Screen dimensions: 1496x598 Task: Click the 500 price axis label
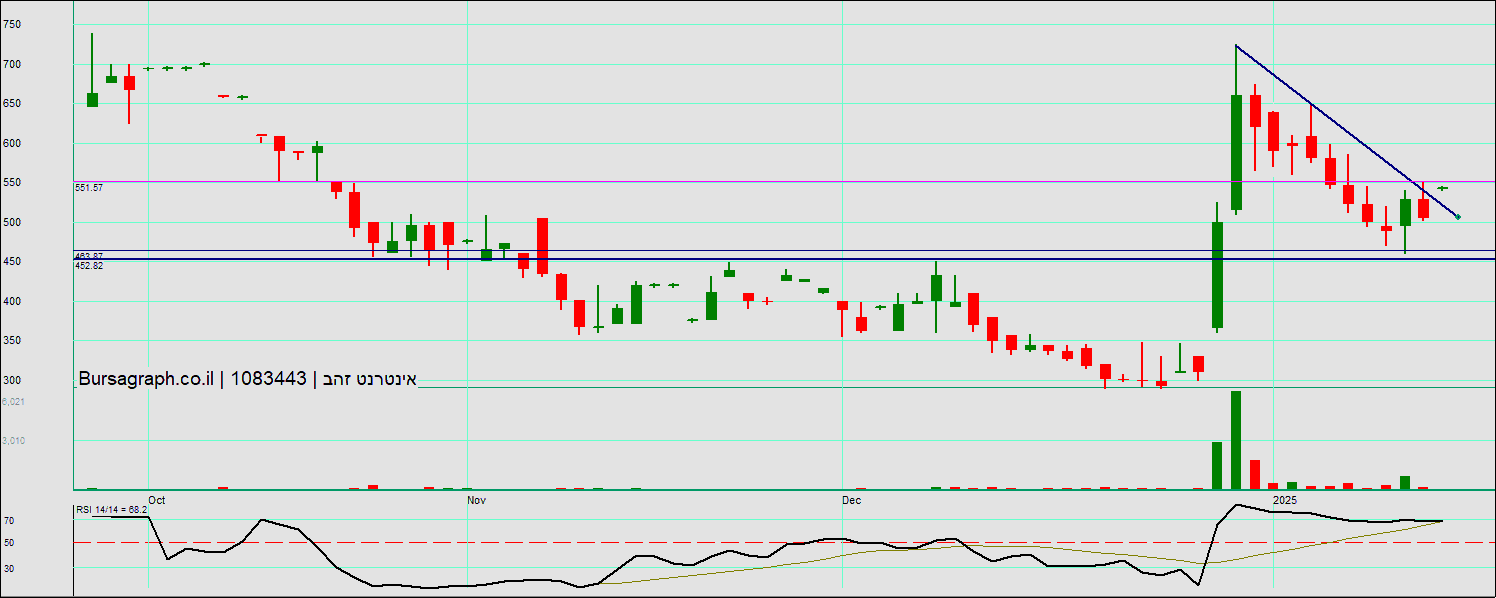coord(11,222)
